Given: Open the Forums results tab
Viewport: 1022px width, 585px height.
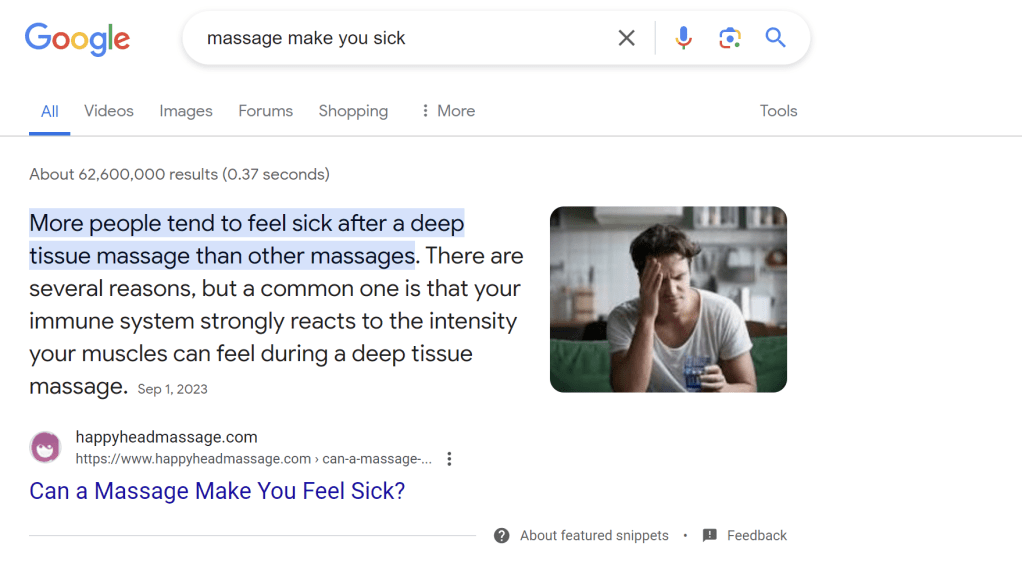Looking at the screenshot, I should pyautogui.click(x=265, y=111).
